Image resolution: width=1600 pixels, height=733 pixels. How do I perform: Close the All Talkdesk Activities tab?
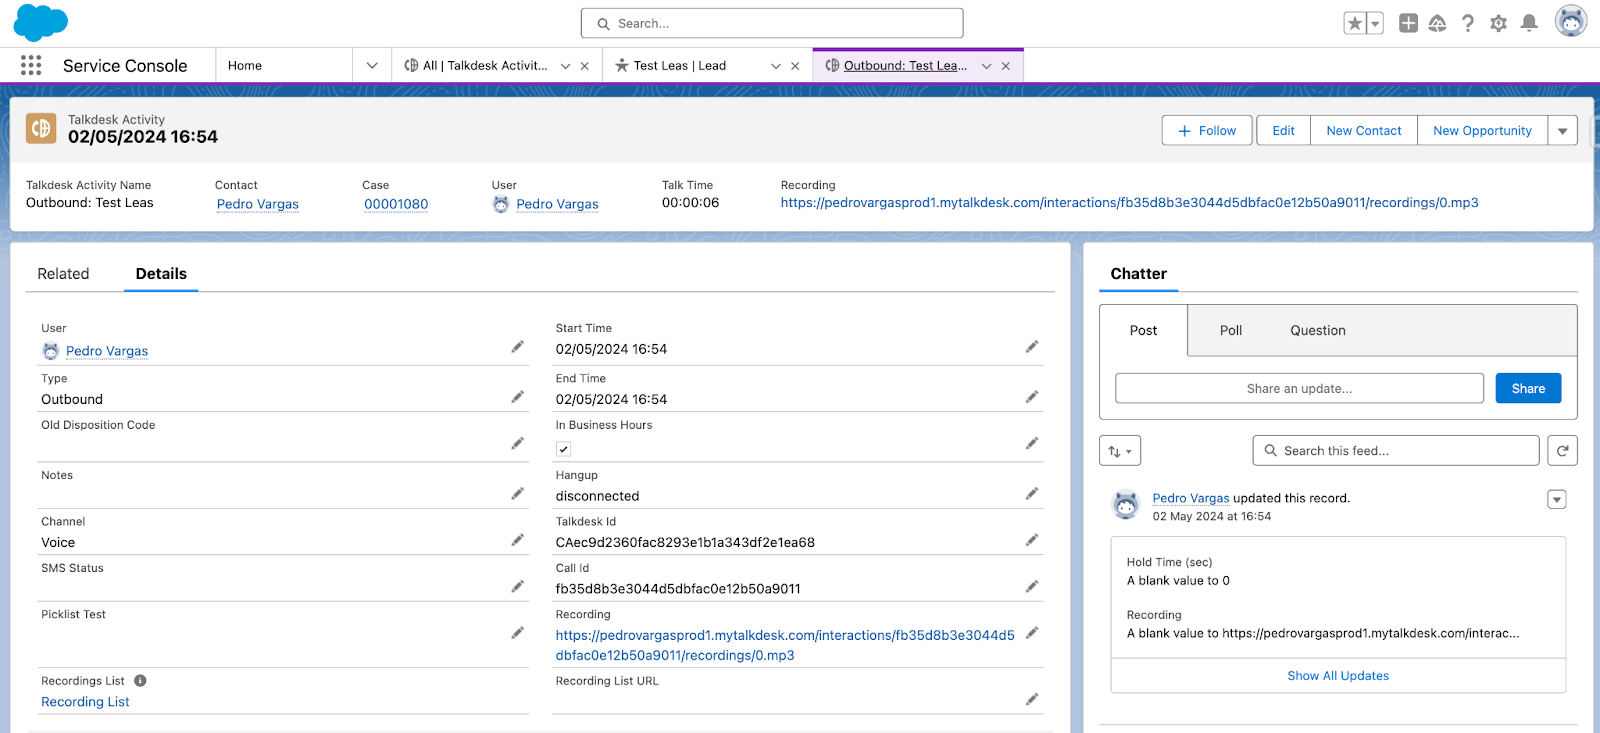585,66
